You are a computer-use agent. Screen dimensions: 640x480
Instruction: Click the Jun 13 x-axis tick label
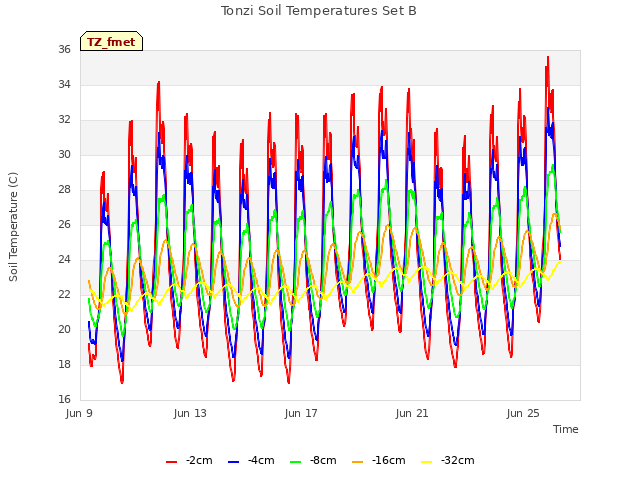click(x=190, y=413)
